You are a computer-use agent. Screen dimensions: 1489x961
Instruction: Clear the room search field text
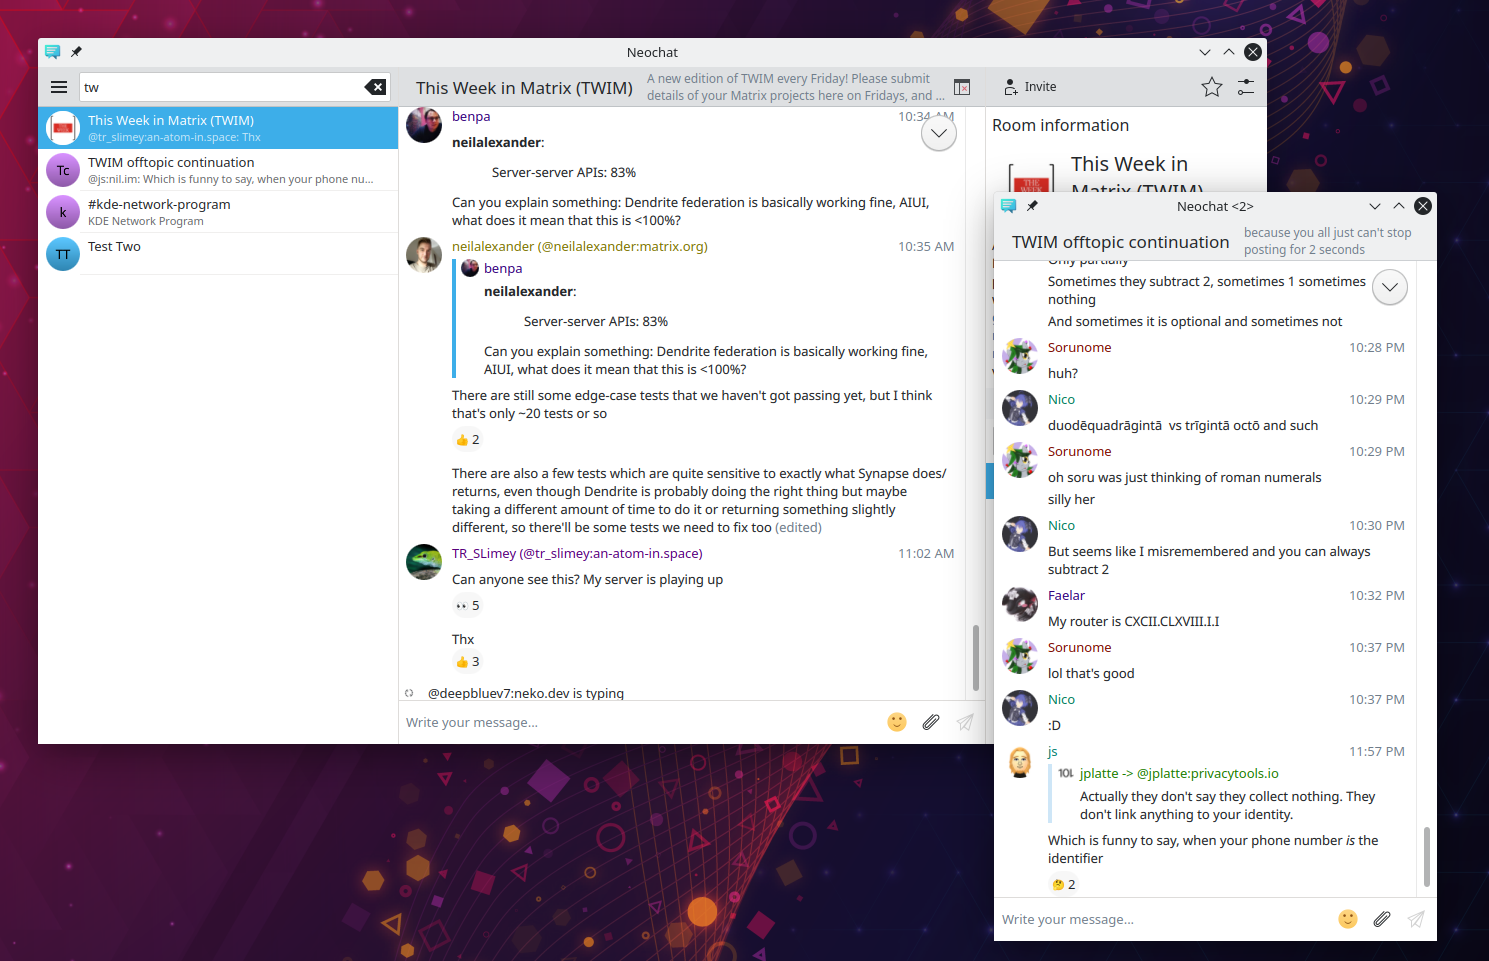pos(375,87)
